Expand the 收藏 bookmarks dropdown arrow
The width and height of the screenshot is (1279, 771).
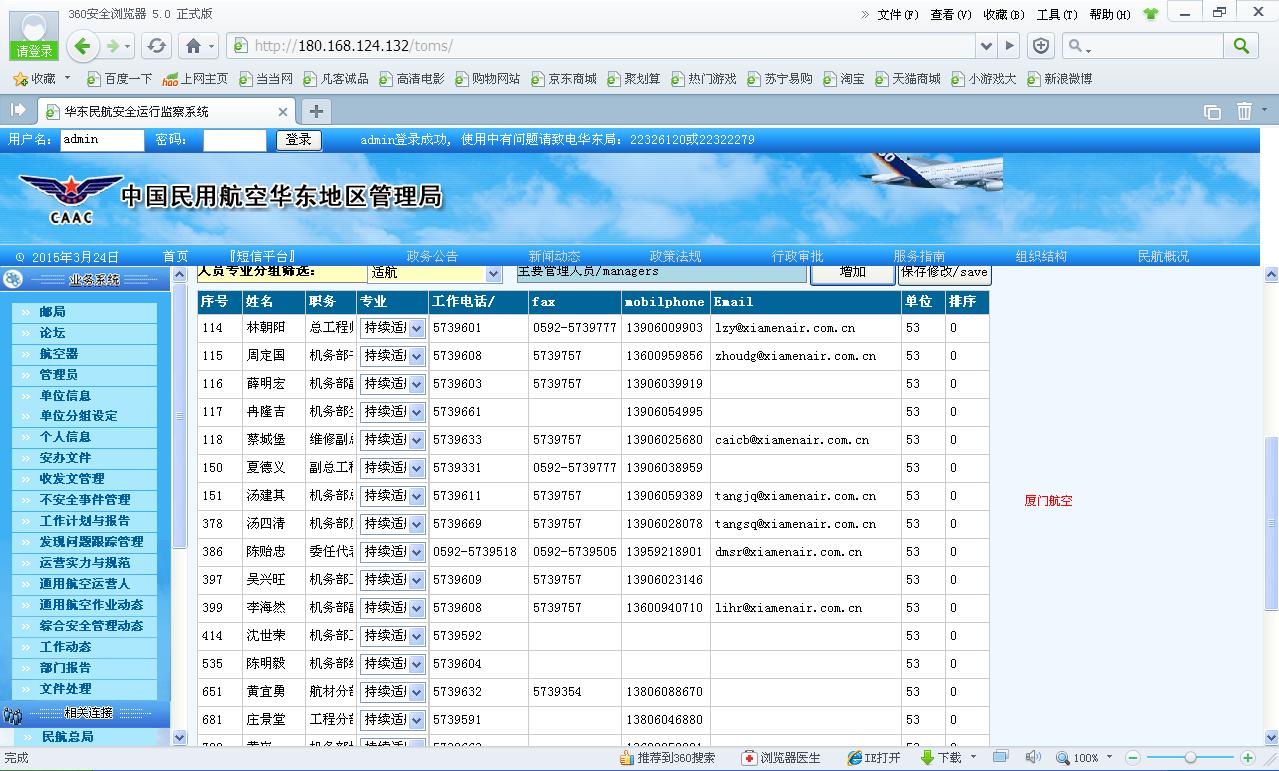pyautogui.click(x=67, y=78)
